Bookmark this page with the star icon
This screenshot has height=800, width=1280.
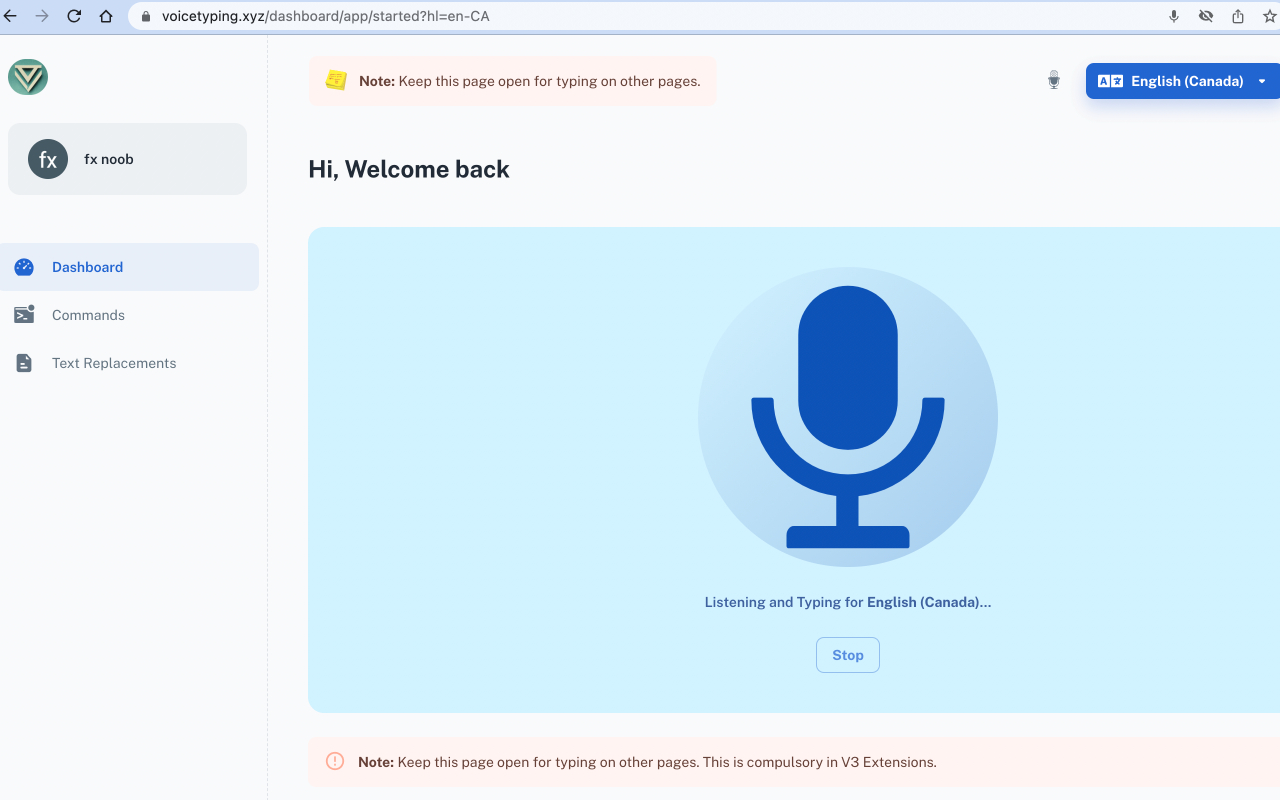[x=1268, y=16]
